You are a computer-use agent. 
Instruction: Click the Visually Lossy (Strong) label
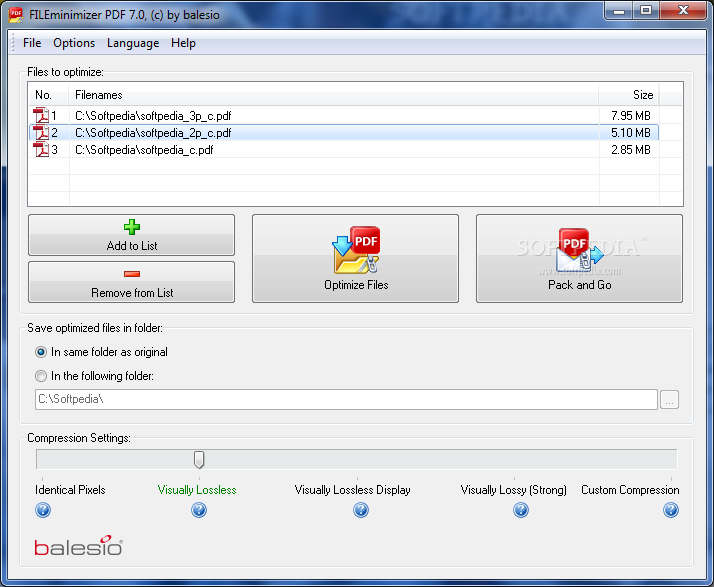(514, 490)
